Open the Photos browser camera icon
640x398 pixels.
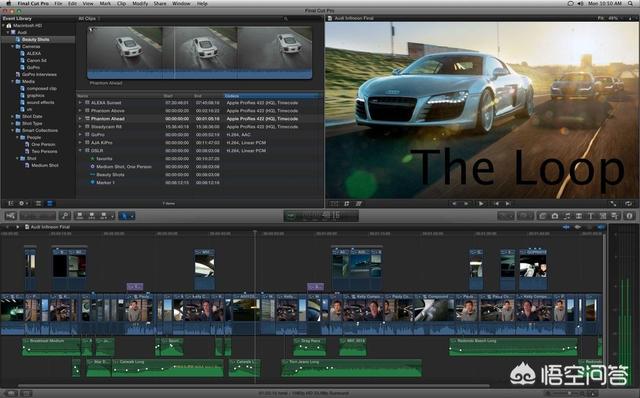555,216
